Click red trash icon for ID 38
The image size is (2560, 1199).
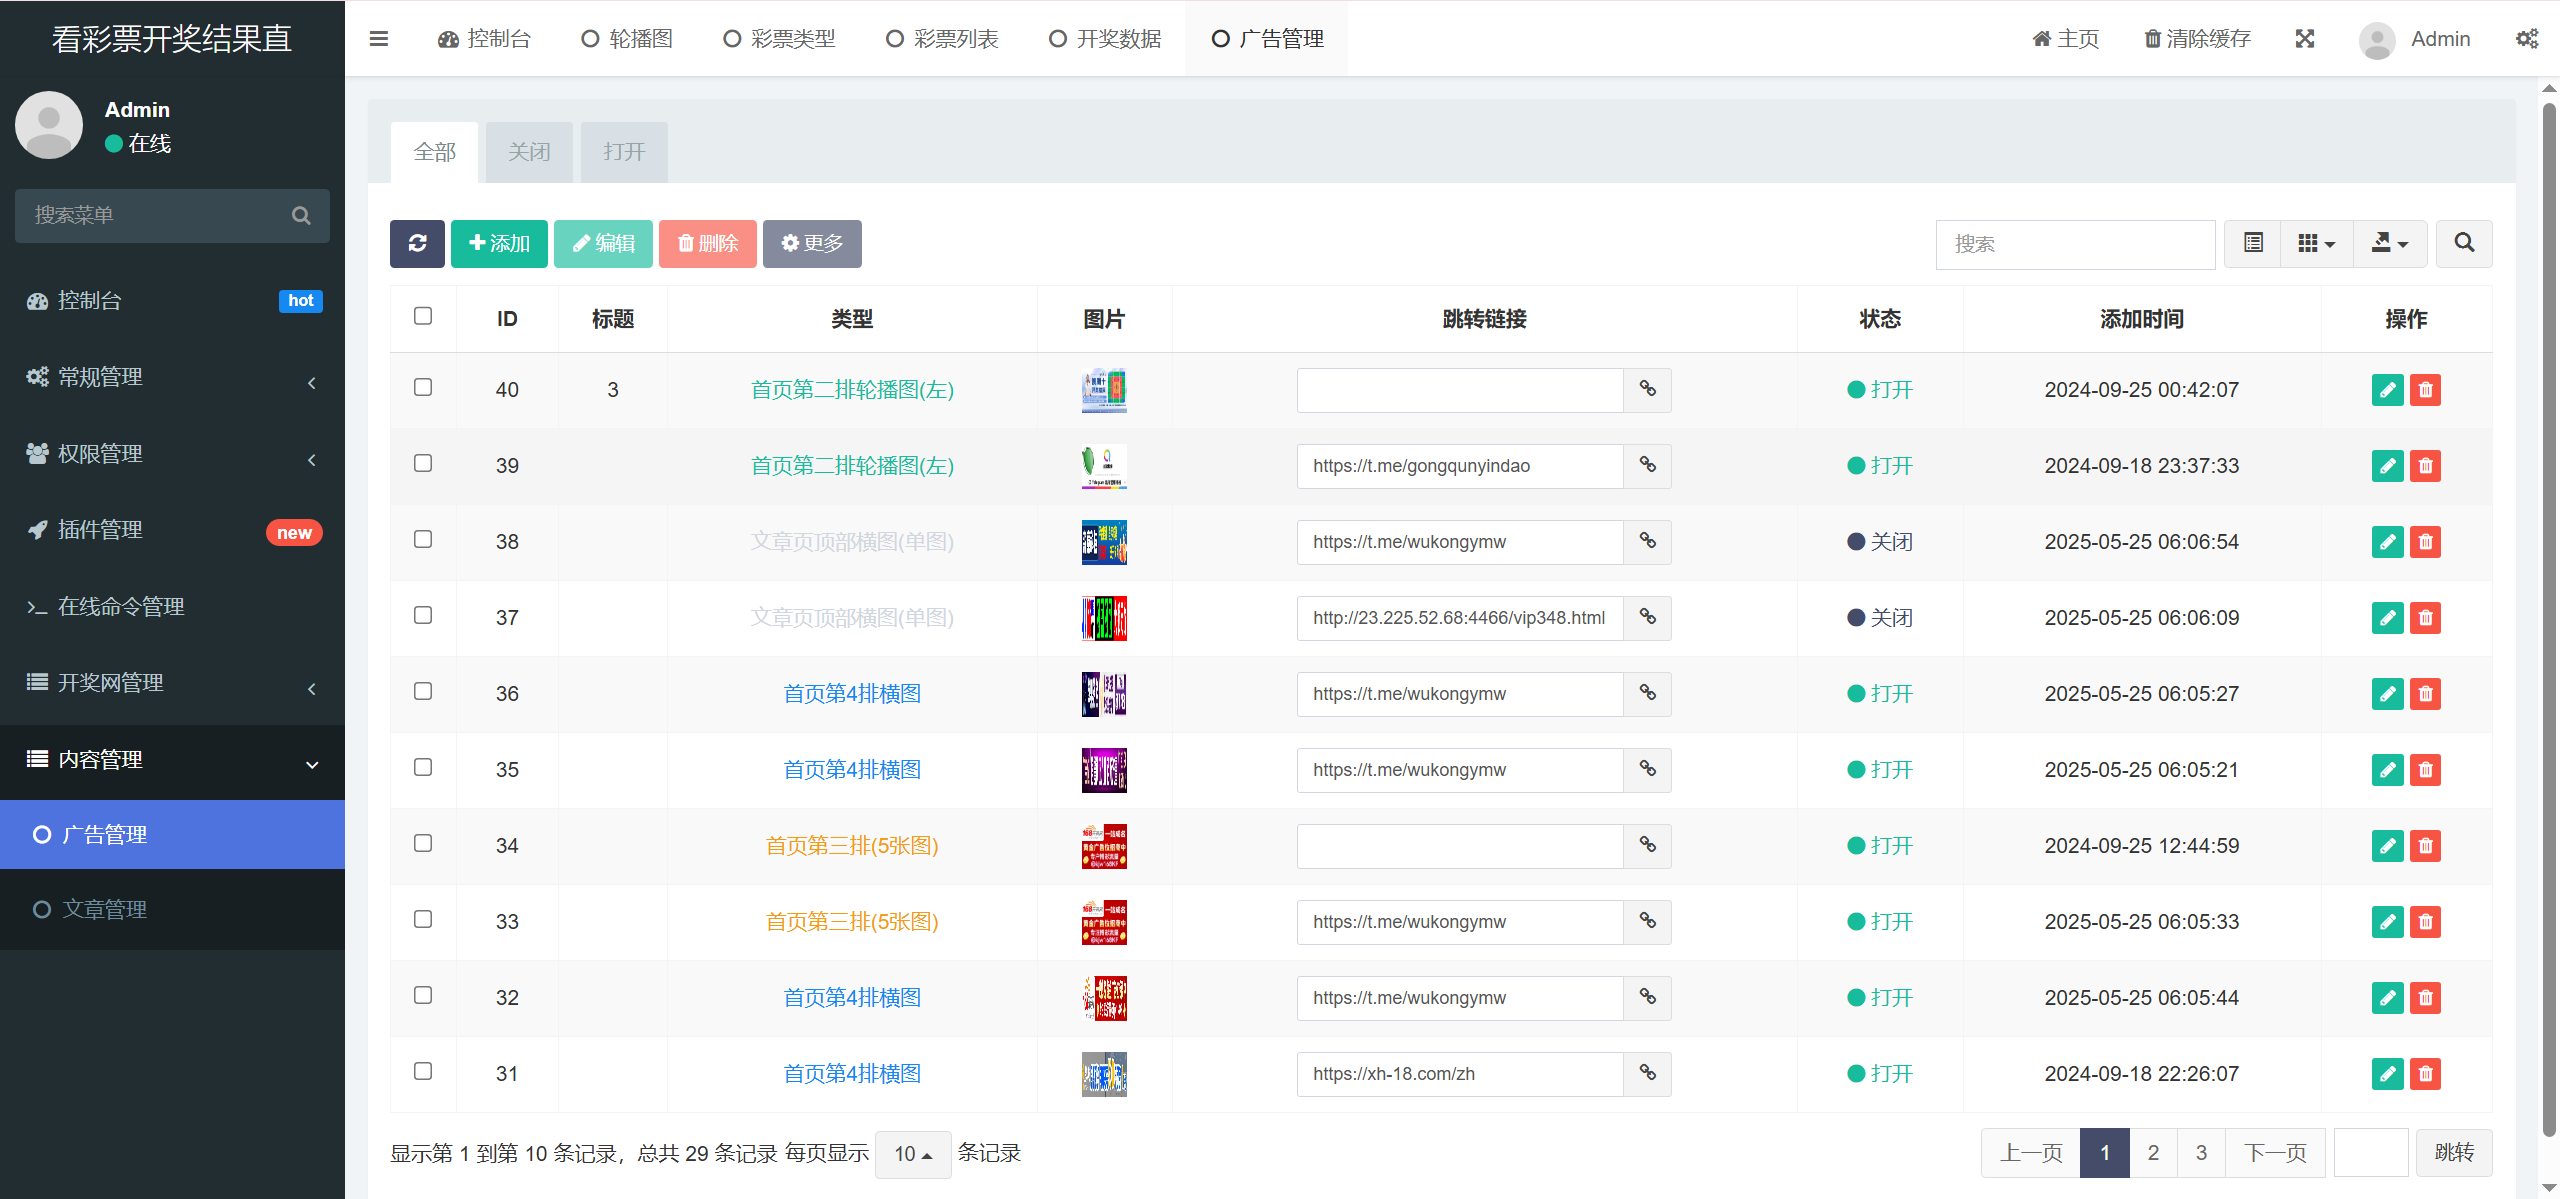[x=2425, y=542]
